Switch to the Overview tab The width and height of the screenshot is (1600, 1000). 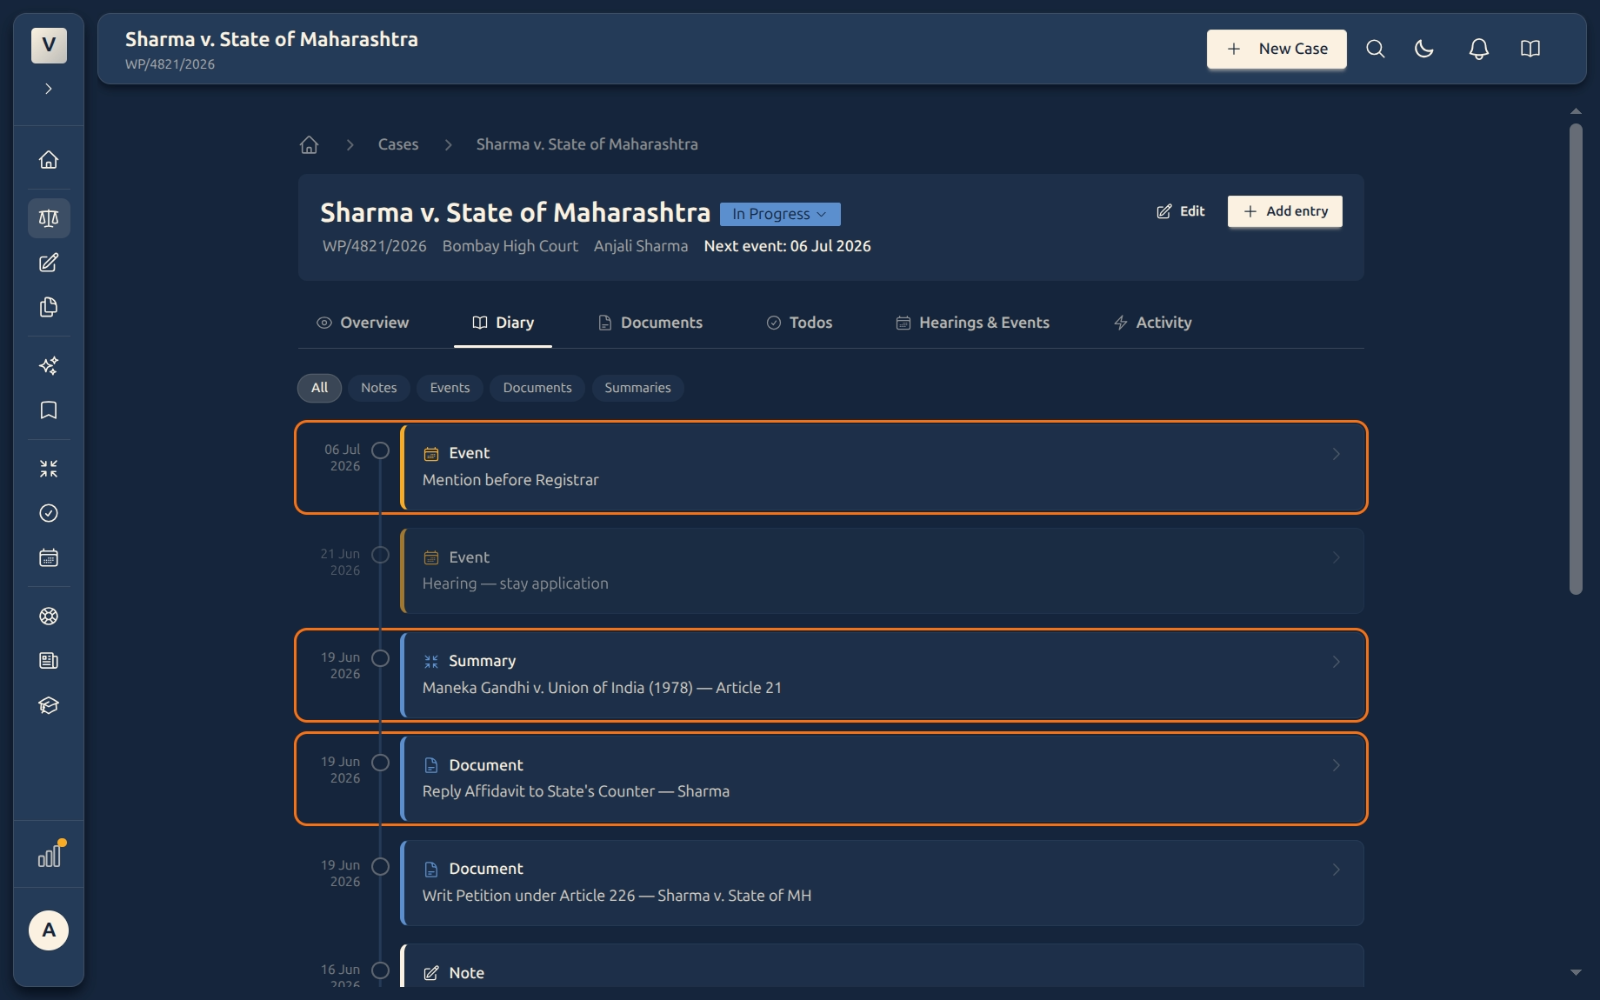[362, 323]
